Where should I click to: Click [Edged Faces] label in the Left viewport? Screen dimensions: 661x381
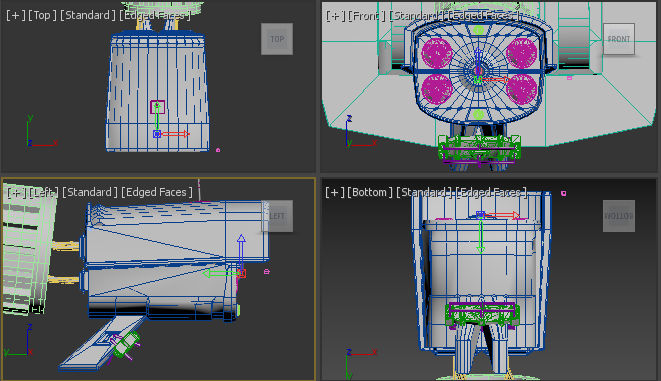(157, 192)
